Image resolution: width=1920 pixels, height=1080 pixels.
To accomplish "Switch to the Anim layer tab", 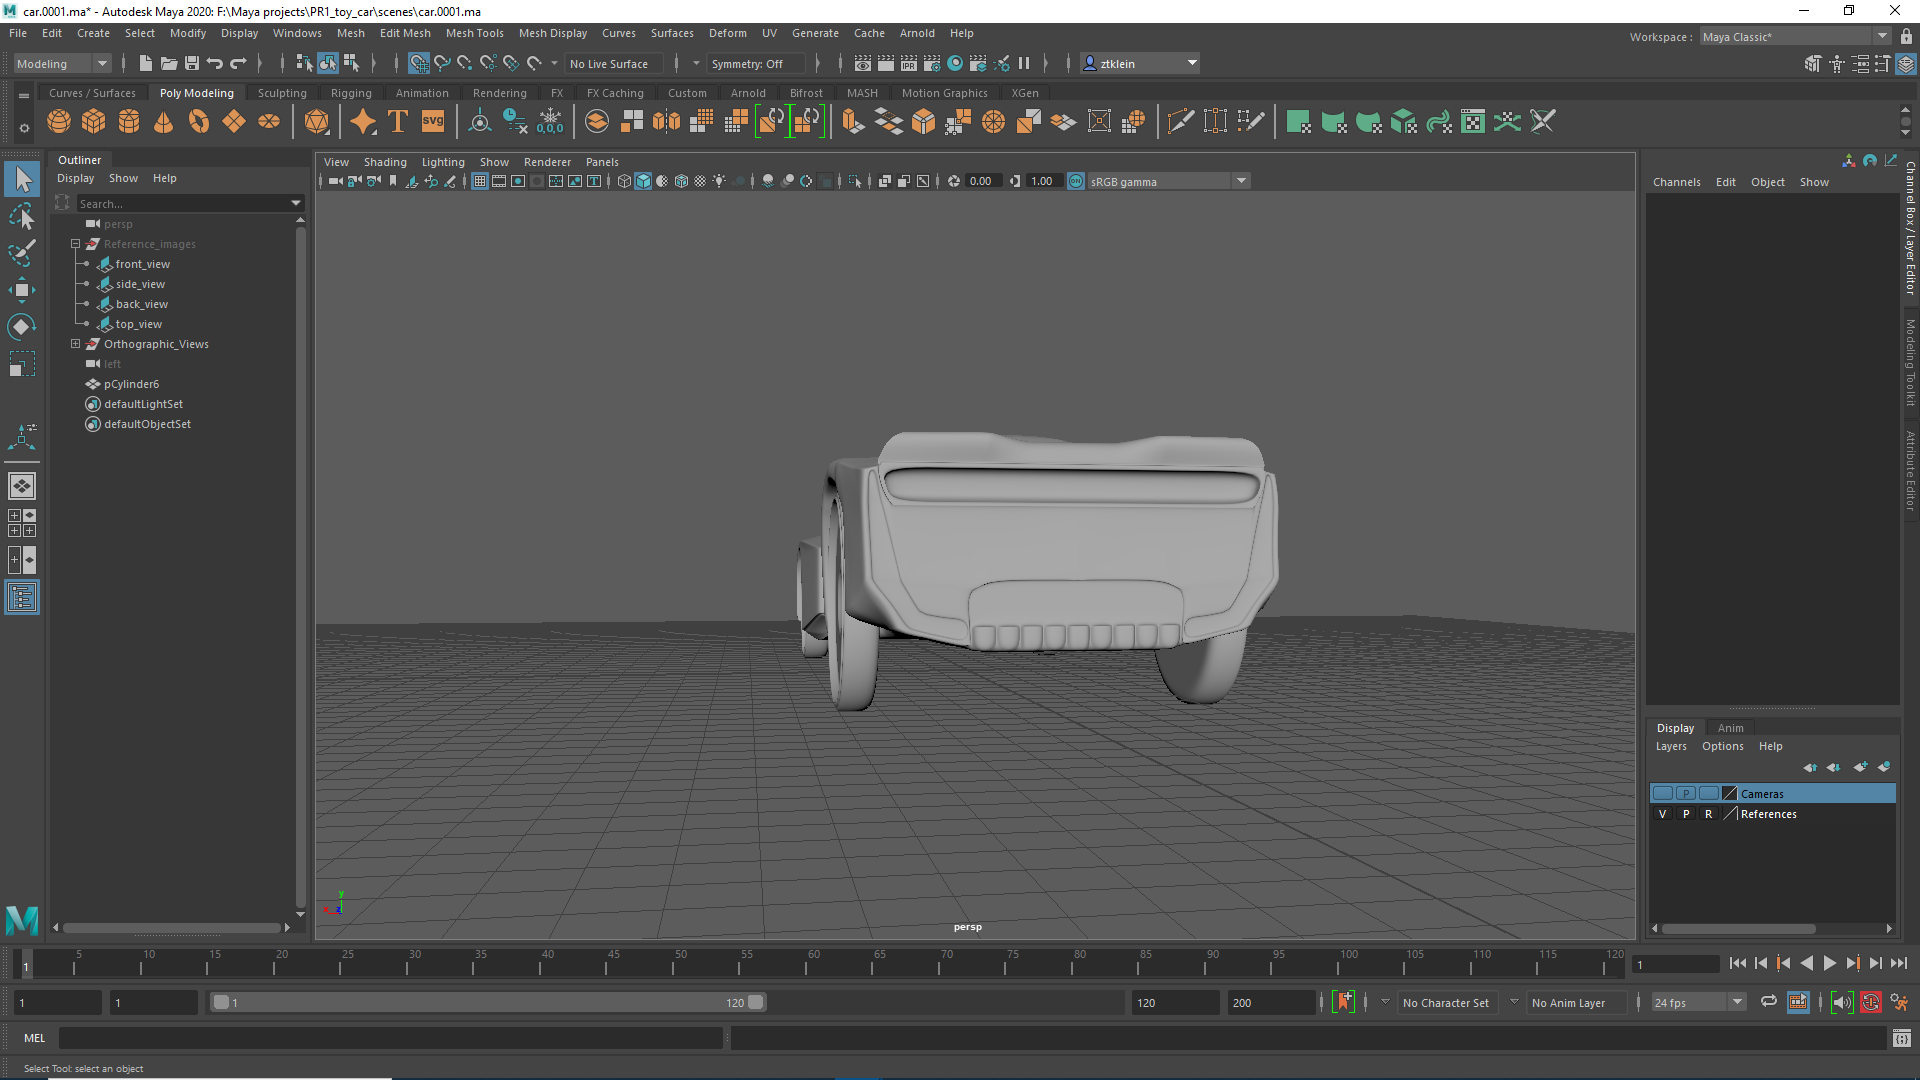I will coord(1730,728).
